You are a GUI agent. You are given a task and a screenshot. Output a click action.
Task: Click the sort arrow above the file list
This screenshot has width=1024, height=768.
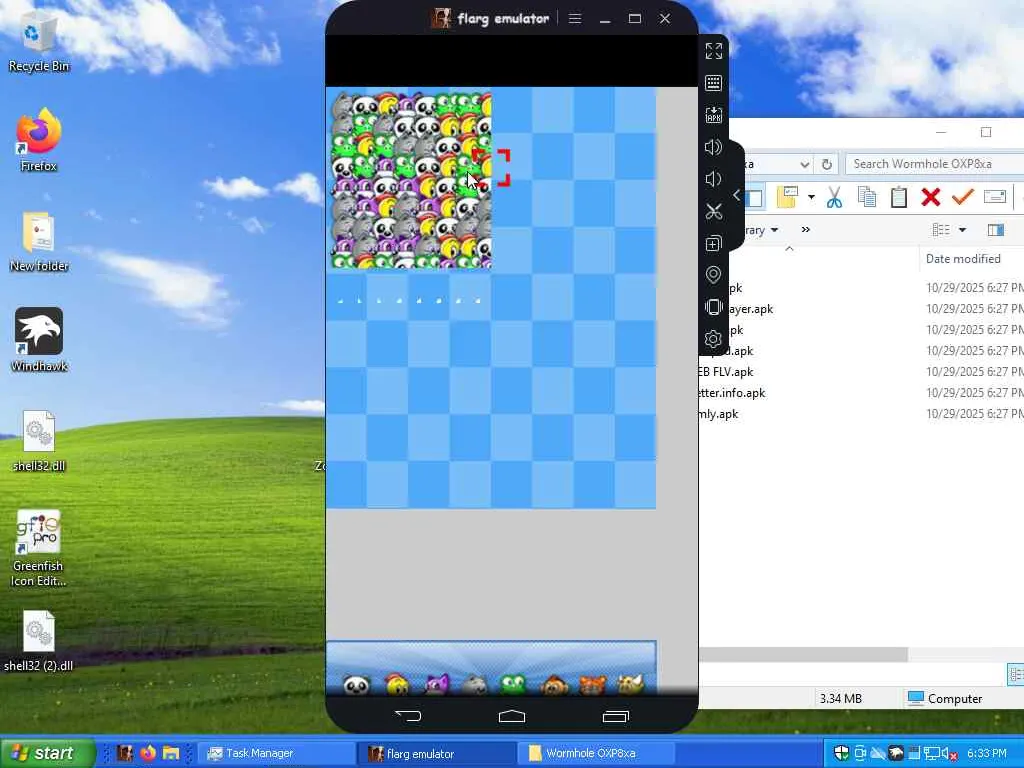point(790,249)
